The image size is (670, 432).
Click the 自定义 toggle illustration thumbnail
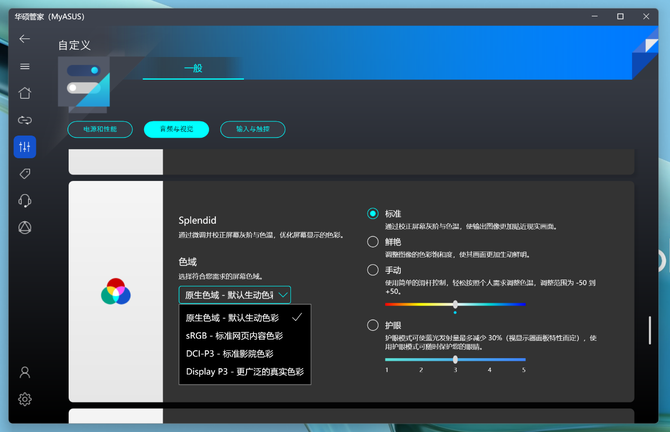pos(84,82)
